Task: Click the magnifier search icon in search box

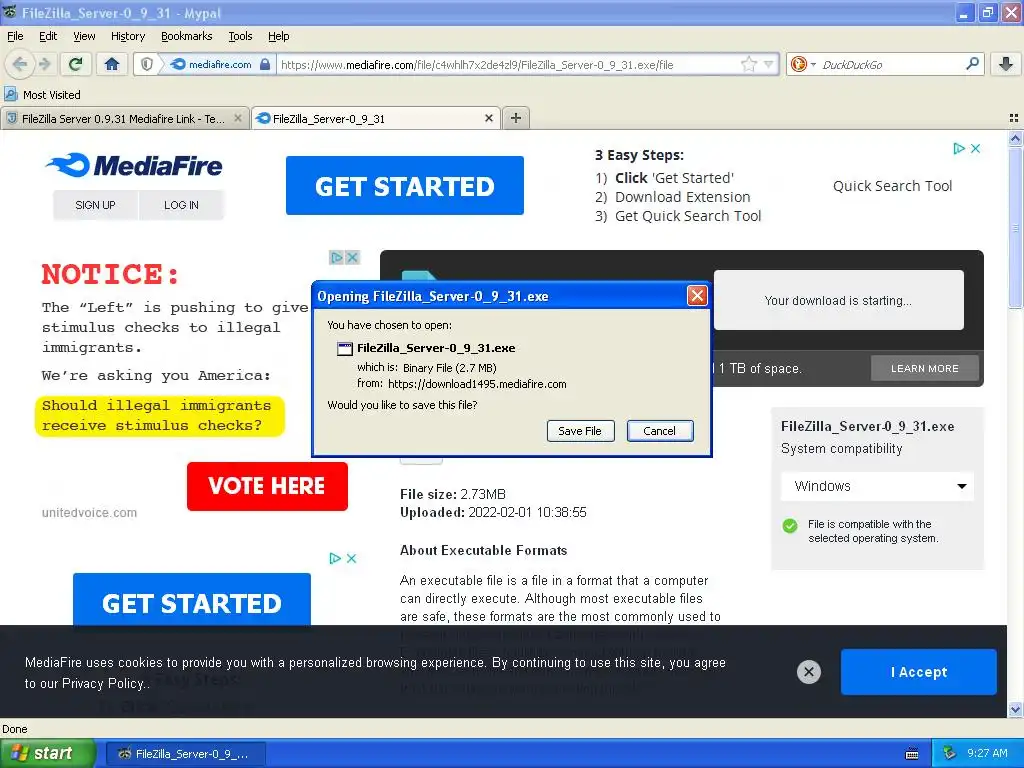Action: point(972,63)
